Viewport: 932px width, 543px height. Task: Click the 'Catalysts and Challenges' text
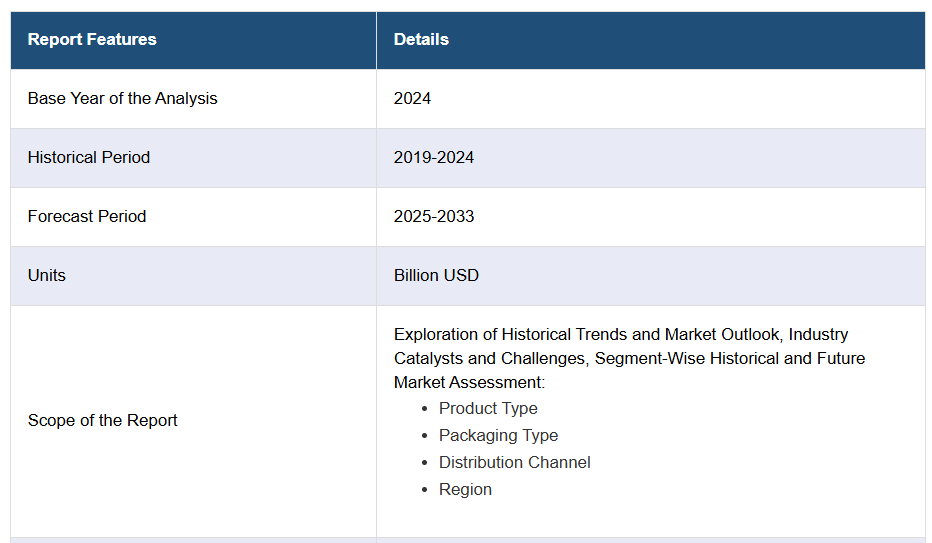pyautogui.click(x=490, y=359)
